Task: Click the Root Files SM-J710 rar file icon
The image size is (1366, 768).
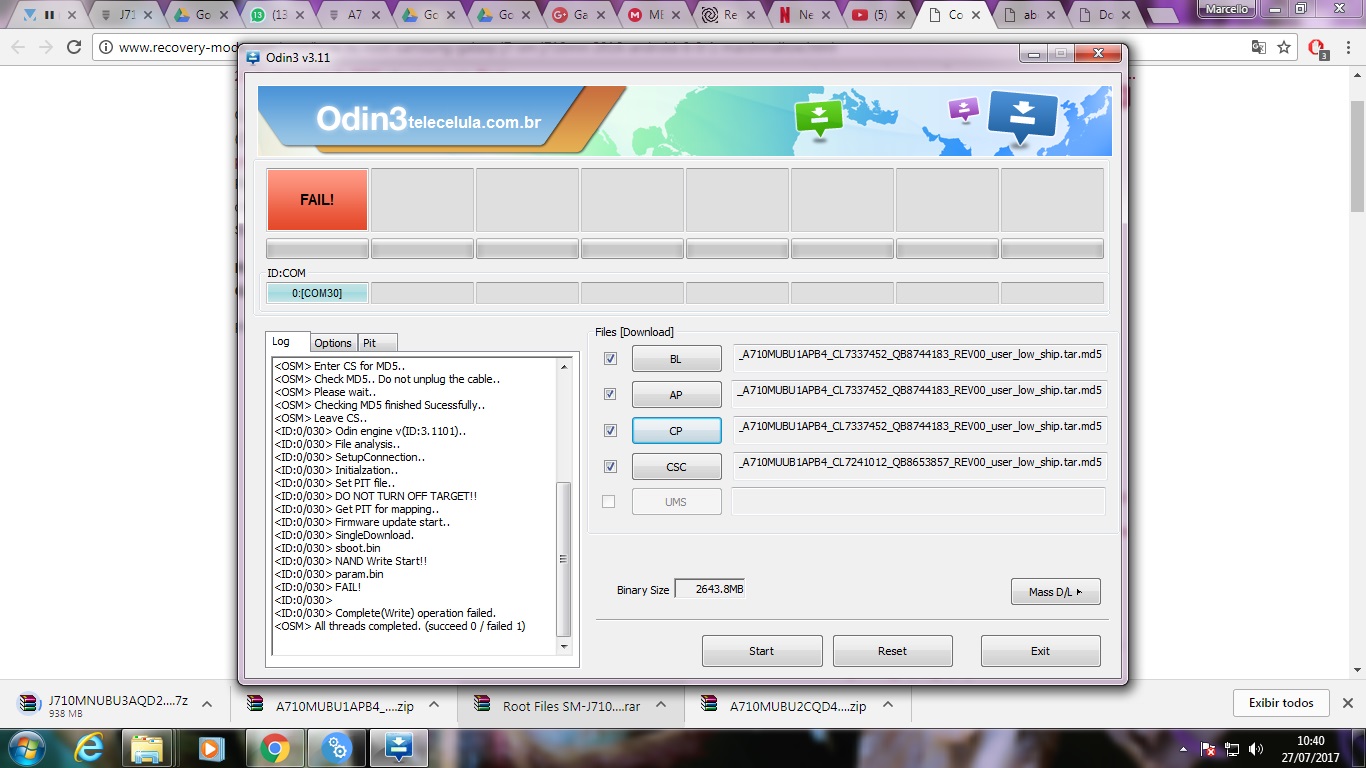Action: [x=483, y=704]
